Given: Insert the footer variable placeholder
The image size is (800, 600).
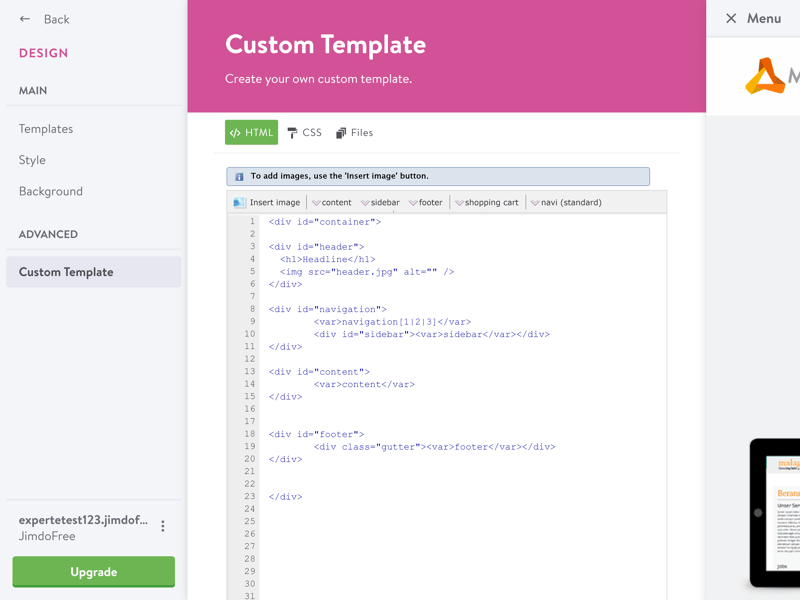Looking at the screenshot, I should point(426,203).
